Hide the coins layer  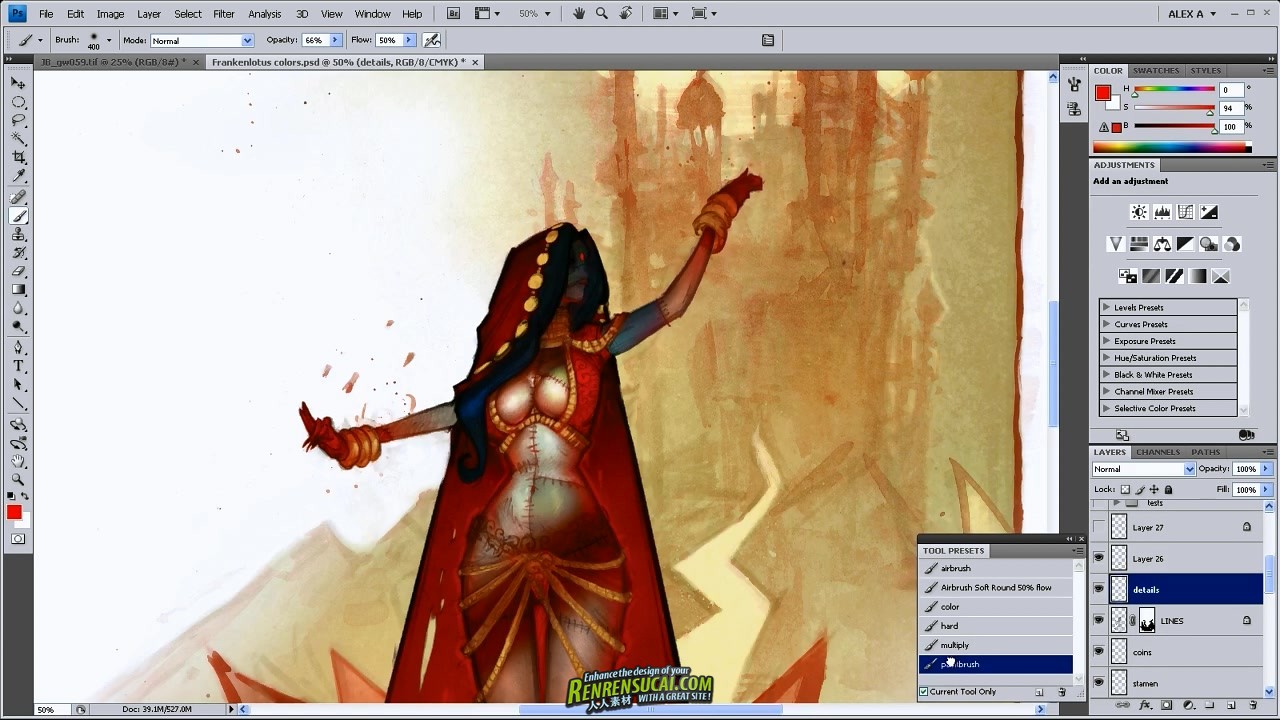tap(1099, 652)
